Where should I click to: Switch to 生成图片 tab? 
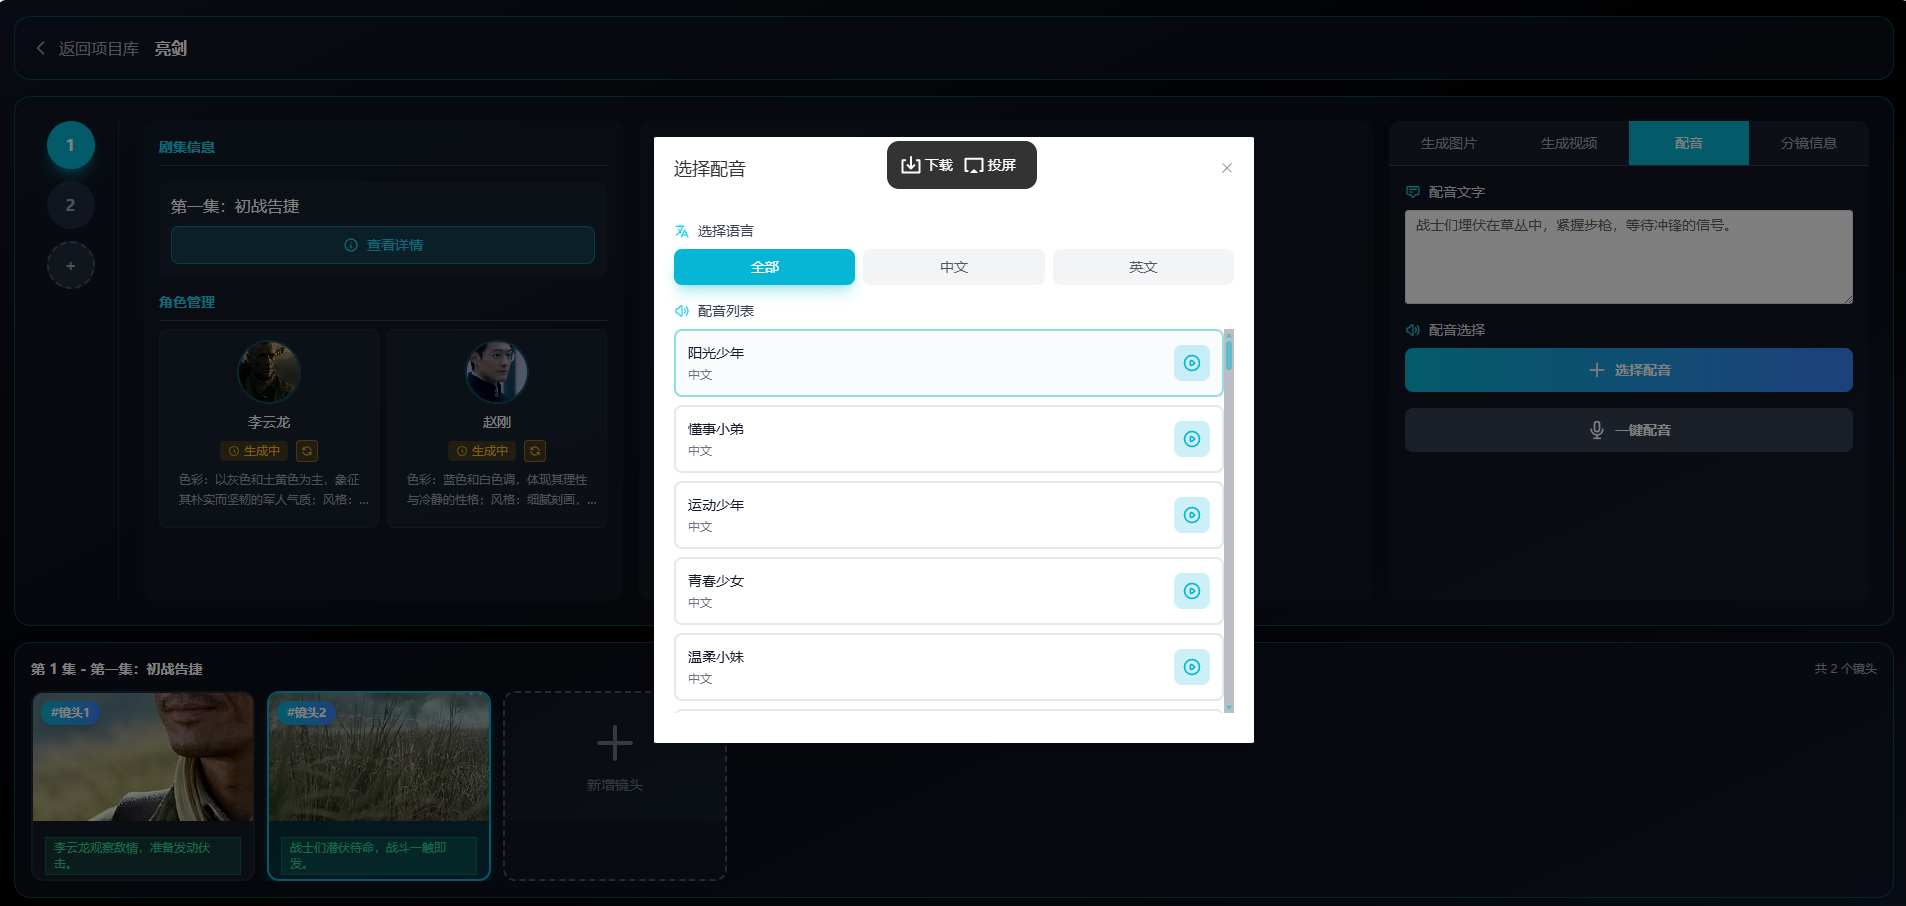coord(1449,143)
